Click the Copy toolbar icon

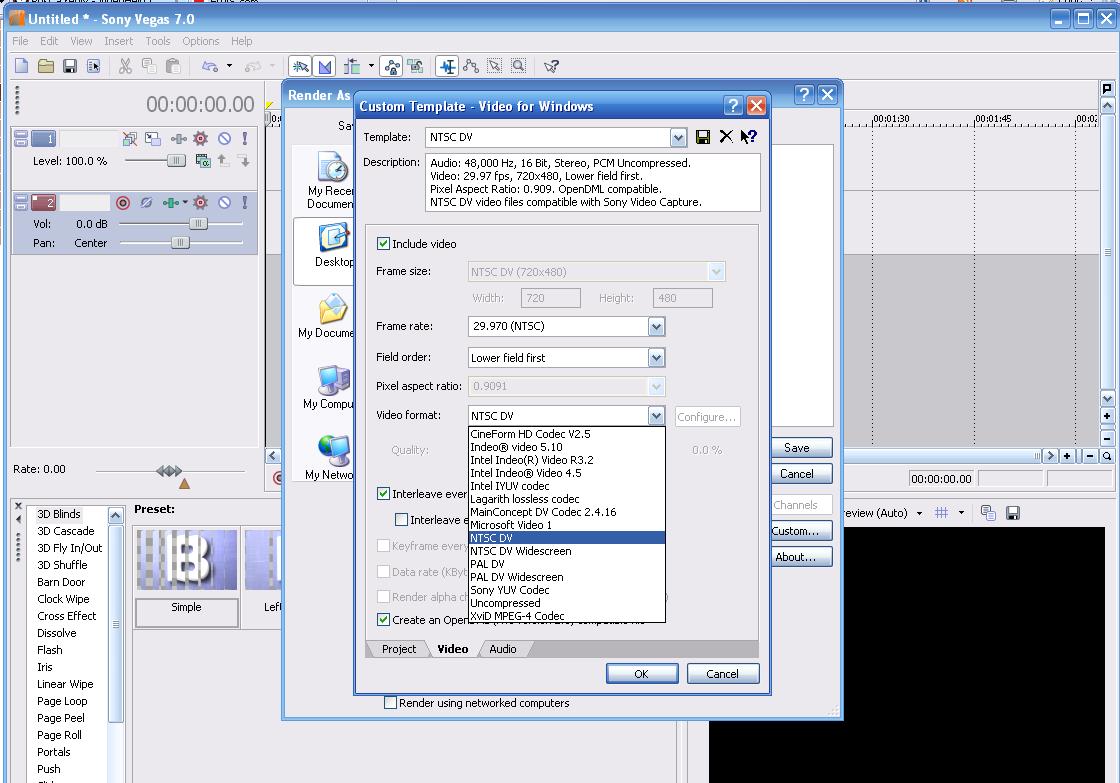coord(149,66)
